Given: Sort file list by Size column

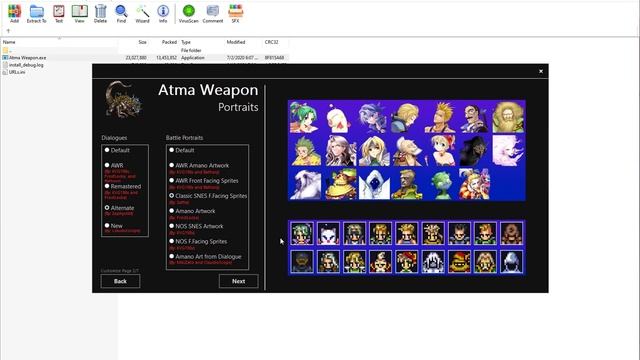Looking at the screenshot, I should 142,42.
